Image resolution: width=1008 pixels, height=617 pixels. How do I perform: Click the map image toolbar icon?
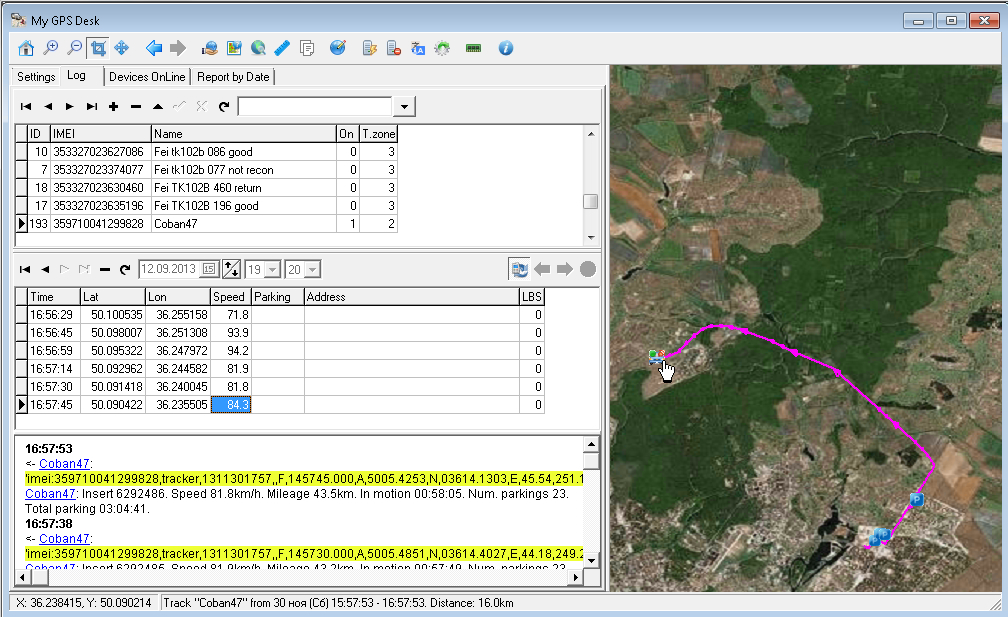234,48
